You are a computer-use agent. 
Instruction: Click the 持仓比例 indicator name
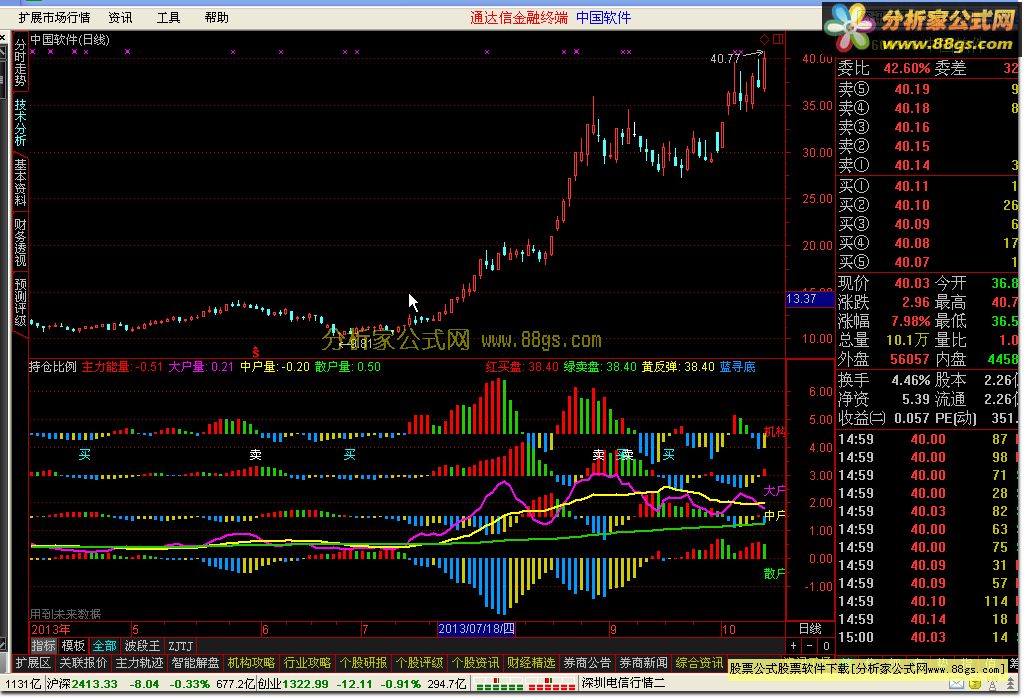click(52, 367)
